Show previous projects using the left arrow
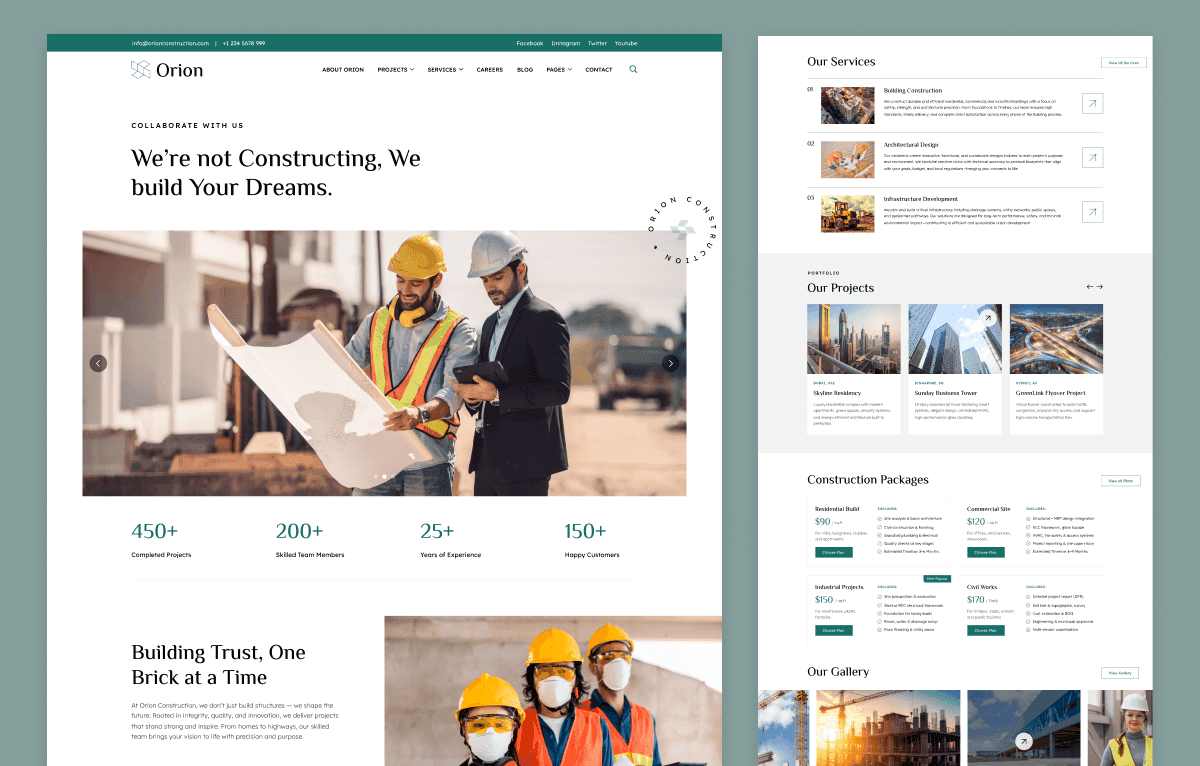The width and height of the screenshot is (1200, 766). pyautogui.click(x=1090, y=287)
